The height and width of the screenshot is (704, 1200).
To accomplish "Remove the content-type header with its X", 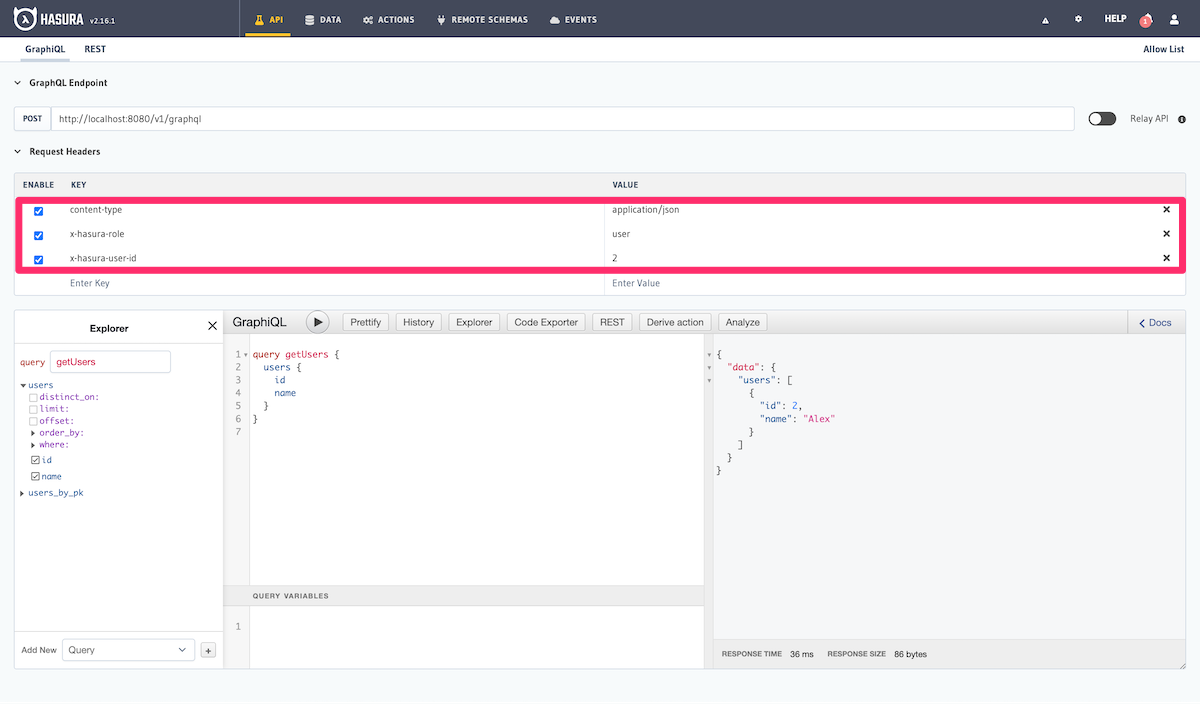I will (x=1166, y=210).
